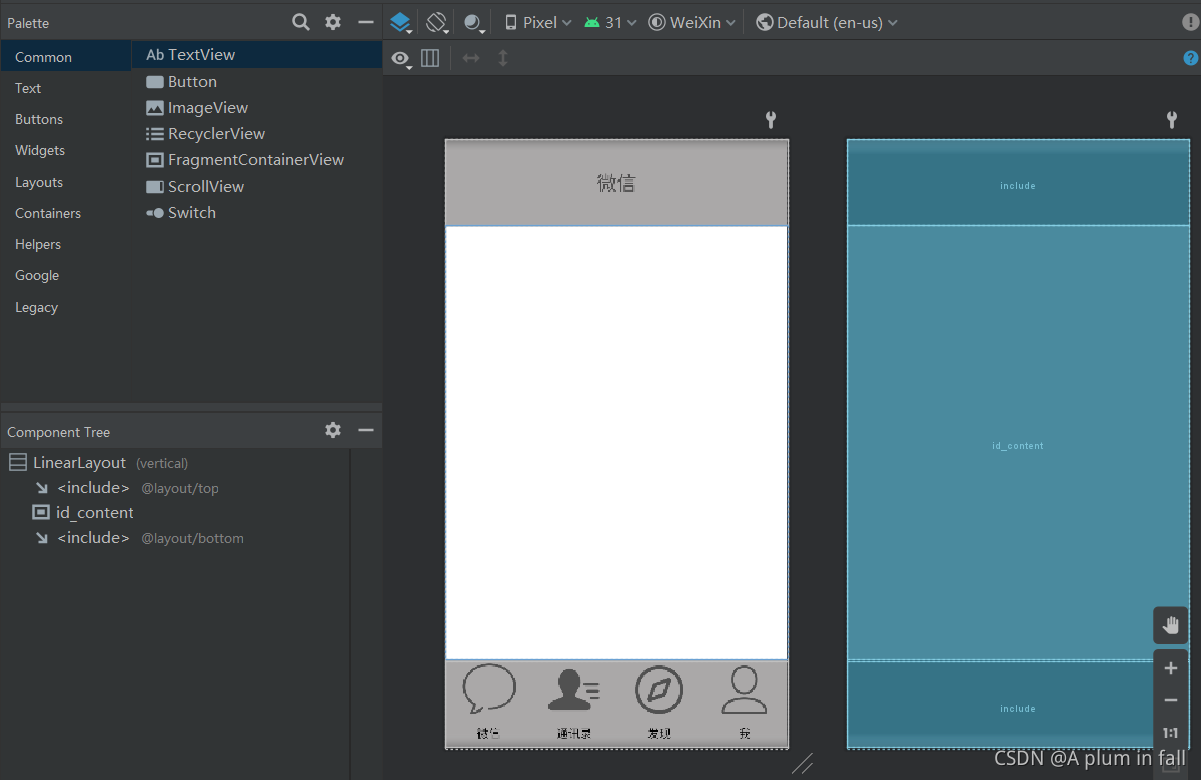
Task: Select bottom include block in blueprint
Action: tap(1018, 704)
